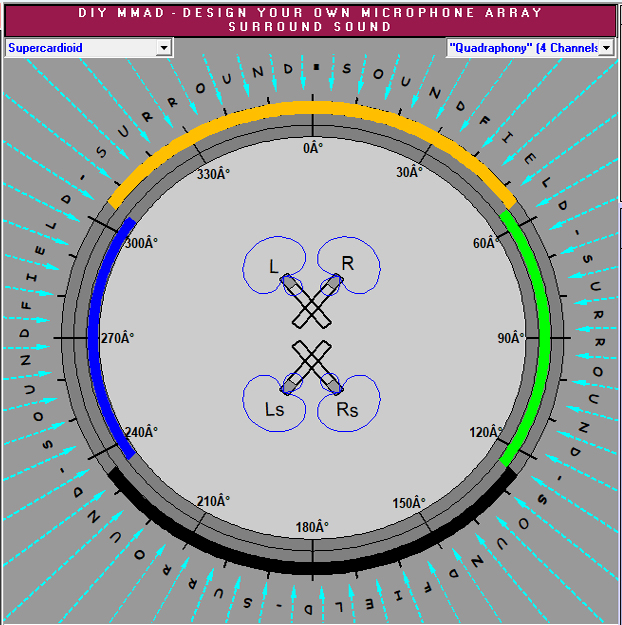Image resolution: width=622 pixels, height=625 pixels.
Task: Click the orange front coverage arc
Action: [312, 108]
